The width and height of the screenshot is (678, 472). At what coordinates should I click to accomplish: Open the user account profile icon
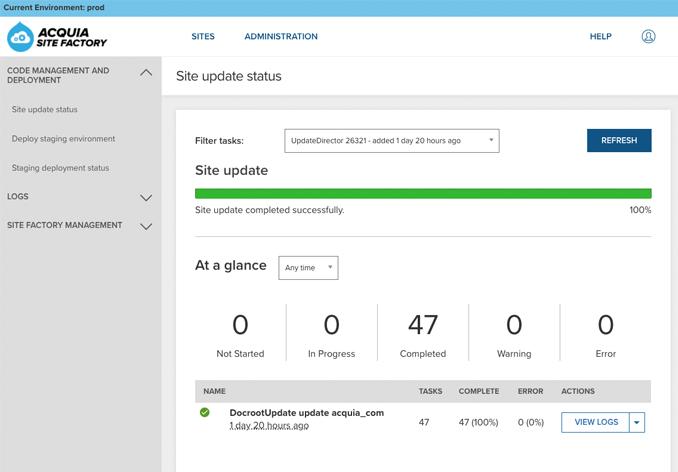(x=648, y=37)
